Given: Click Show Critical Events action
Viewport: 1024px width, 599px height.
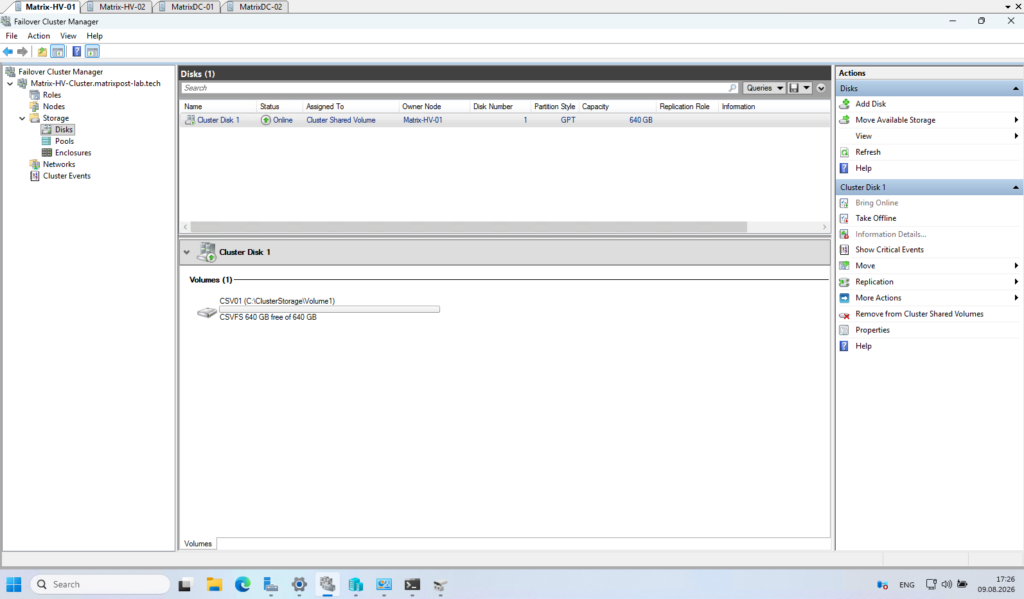Looking at the screenshot, I should 889,250.
